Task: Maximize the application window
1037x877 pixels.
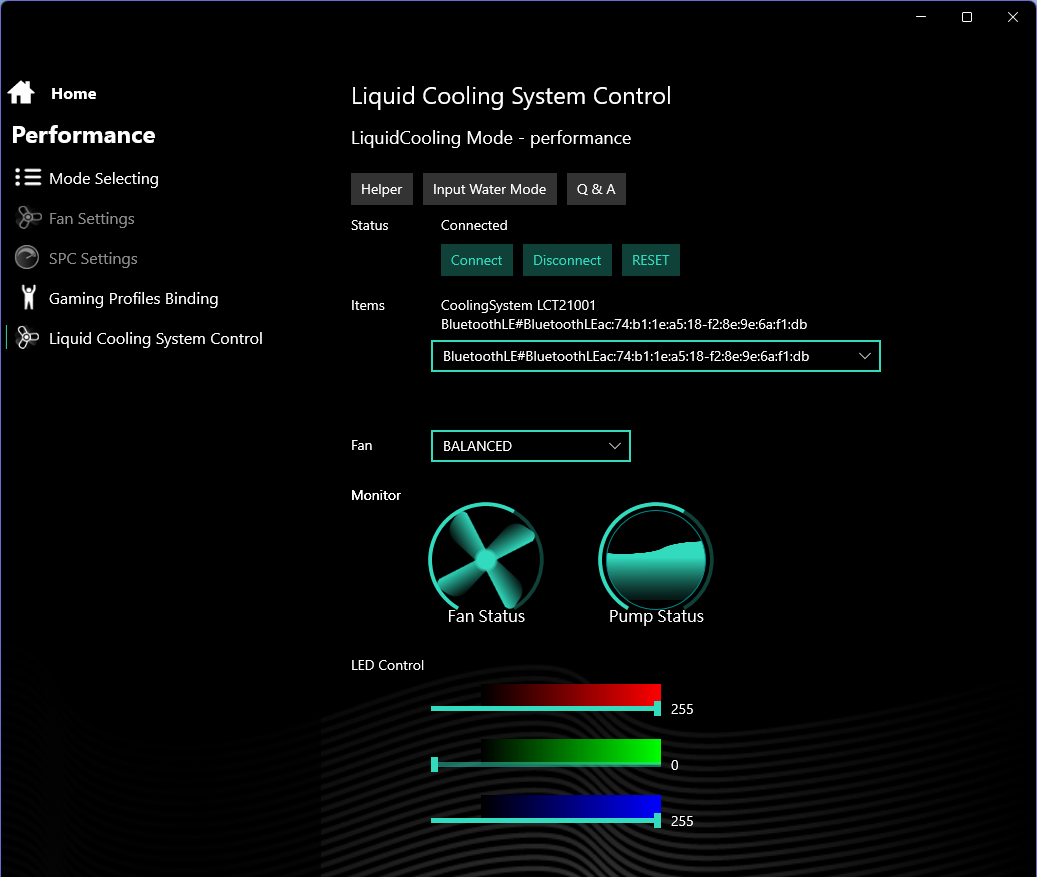Action: (x=967, y=17)
